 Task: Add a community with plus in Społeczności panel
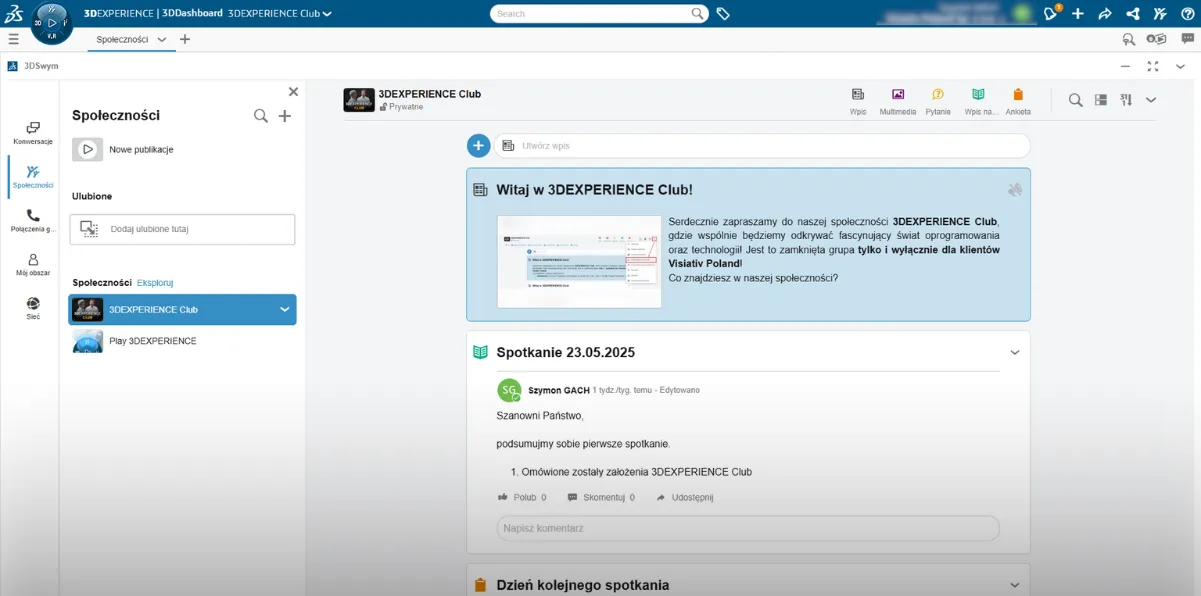285,116
